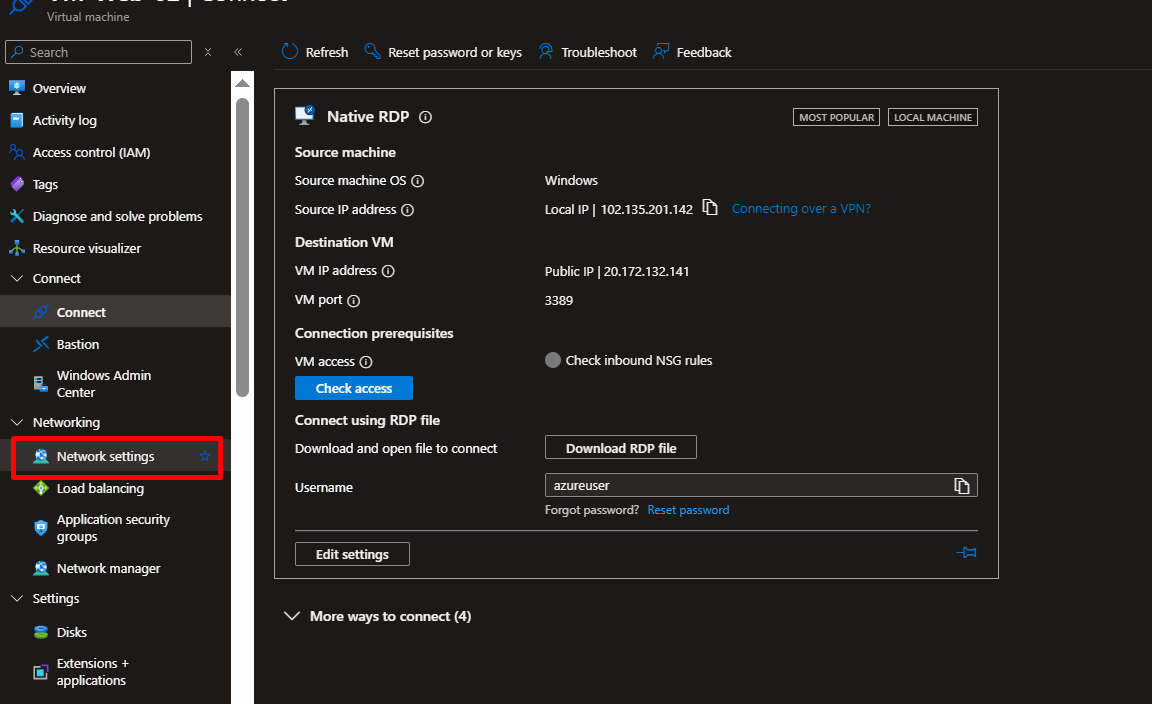This screenshot has height=704, width=1152.
Task: Open Bastion from the sidebar
Action: (x=78, y=344)
